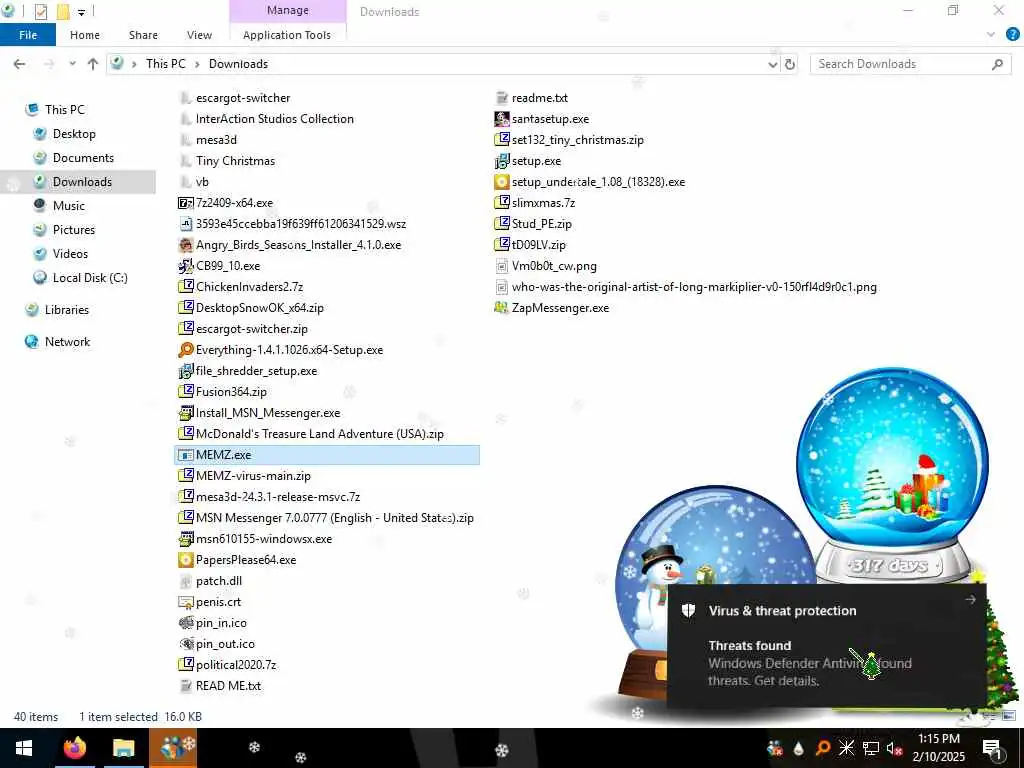1024x768 pixels.
Task: Select ZapMessenger.exe file icon
Action: [502, 308]
